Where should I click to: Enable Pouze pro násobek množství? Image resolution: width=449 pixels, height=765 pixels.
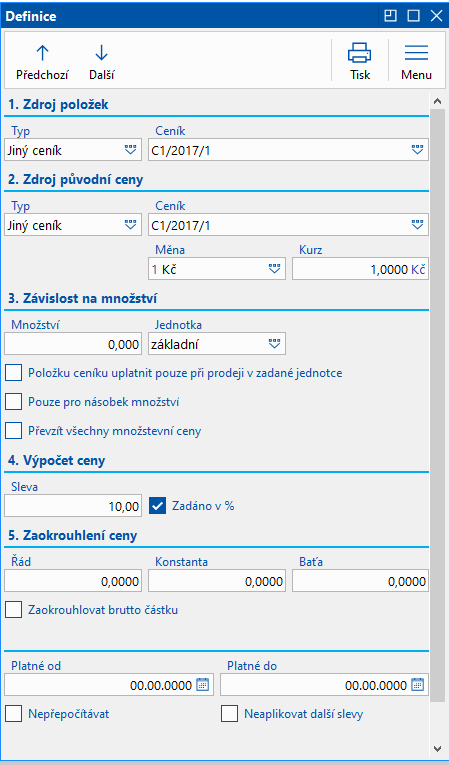pyautogui.click(x=14, y=402)
